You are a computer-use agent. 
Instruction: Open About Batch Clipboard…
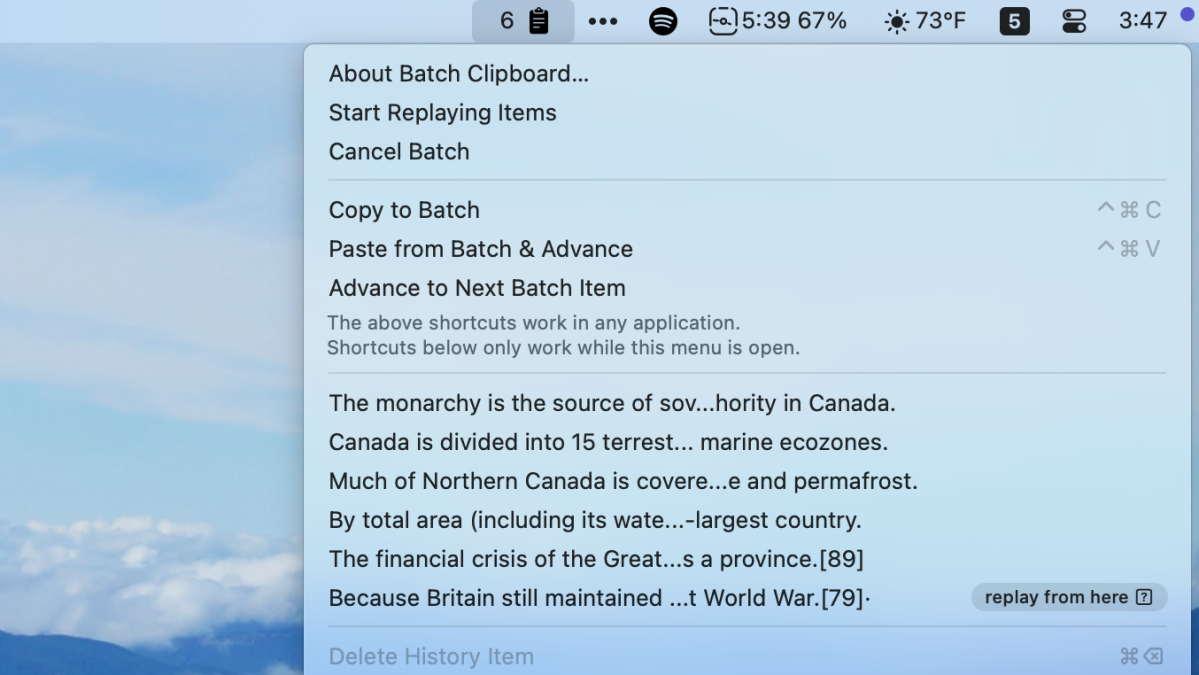pos(747,73)
